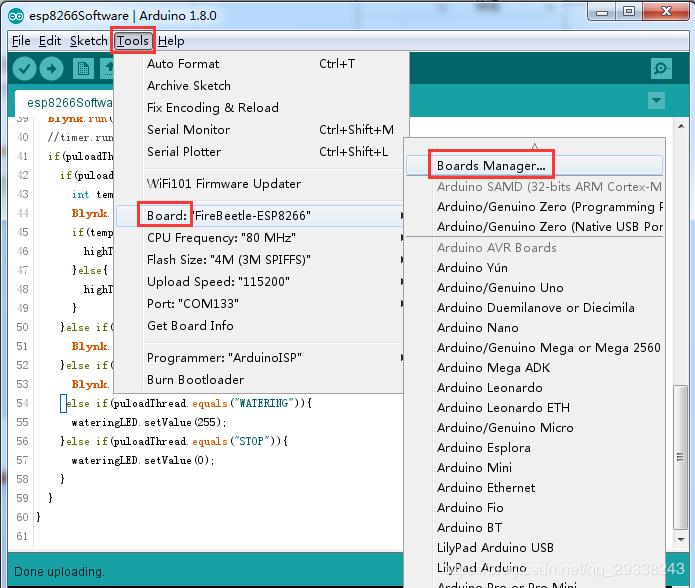Screen dimensions: 695x588
Task: Launch Serial Plotter from the Tools menu
Action: [184, 152]
